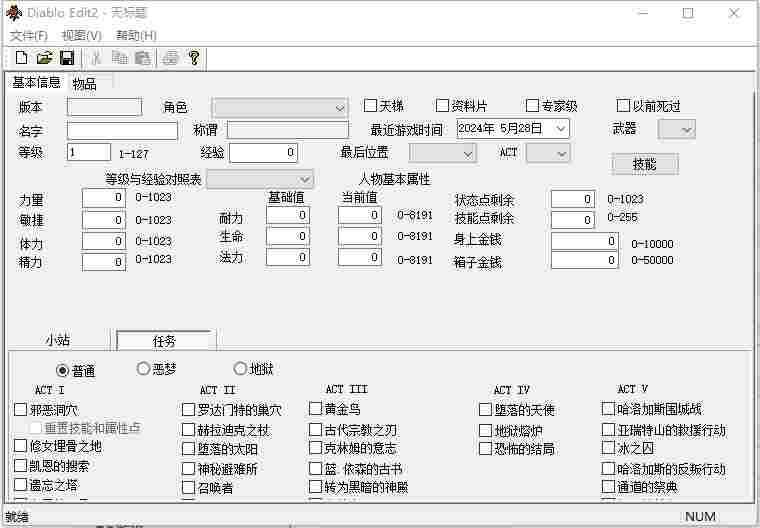Click the Help question mark icon

tap(194, 58)
